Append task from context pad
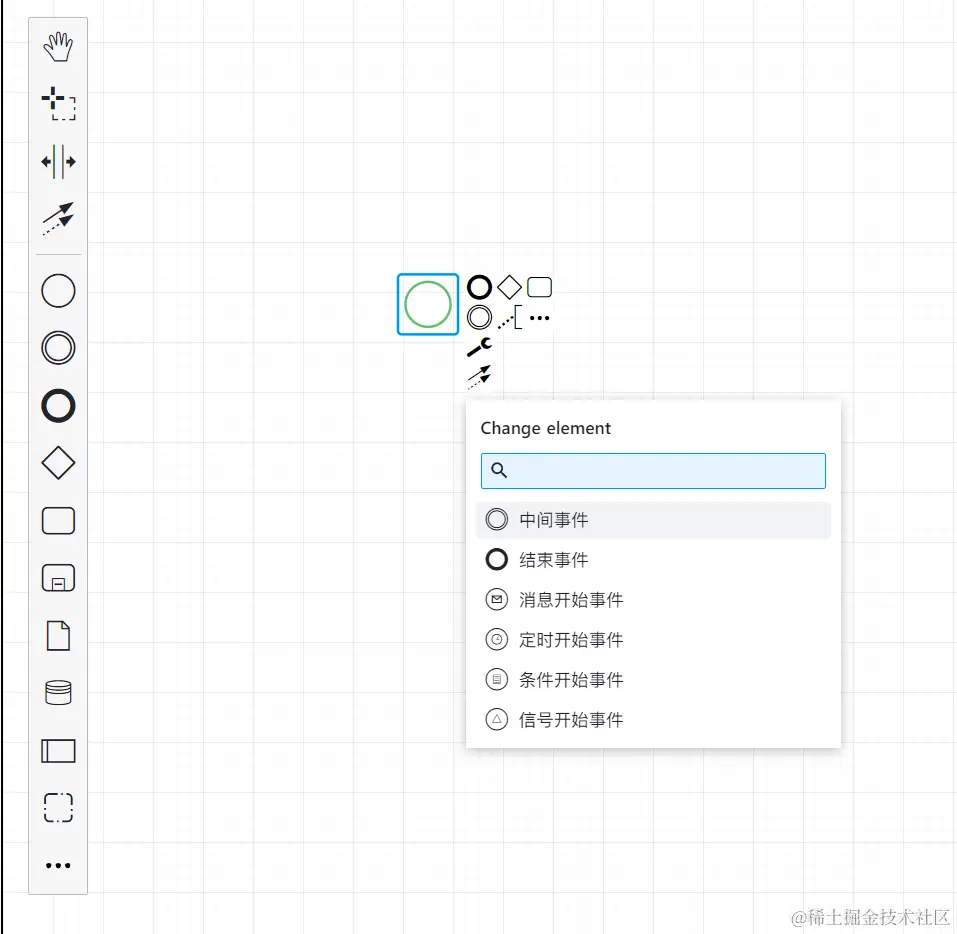This screenshot has height=934, width=957. coord(540,287)
